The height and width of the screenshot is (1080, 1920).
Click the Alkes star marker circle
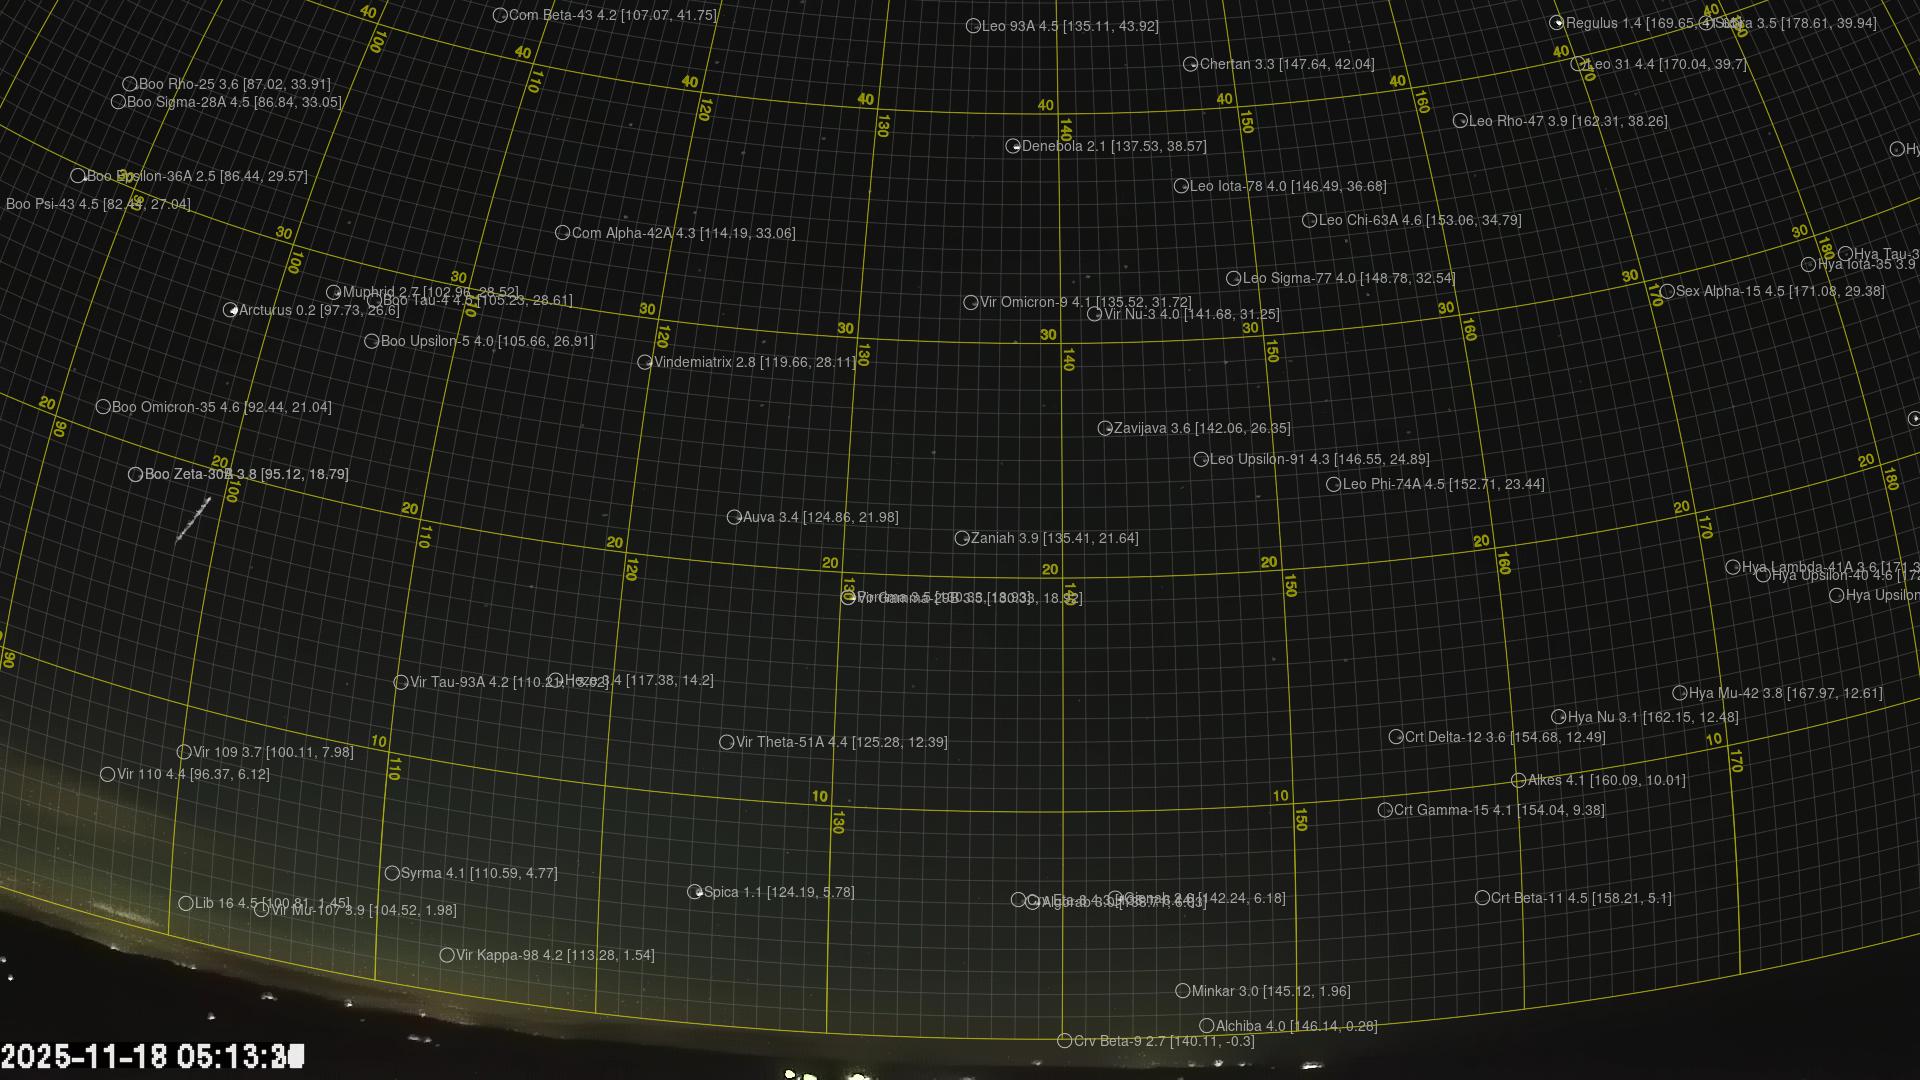pyautogui.click(x=1518, y=781)
